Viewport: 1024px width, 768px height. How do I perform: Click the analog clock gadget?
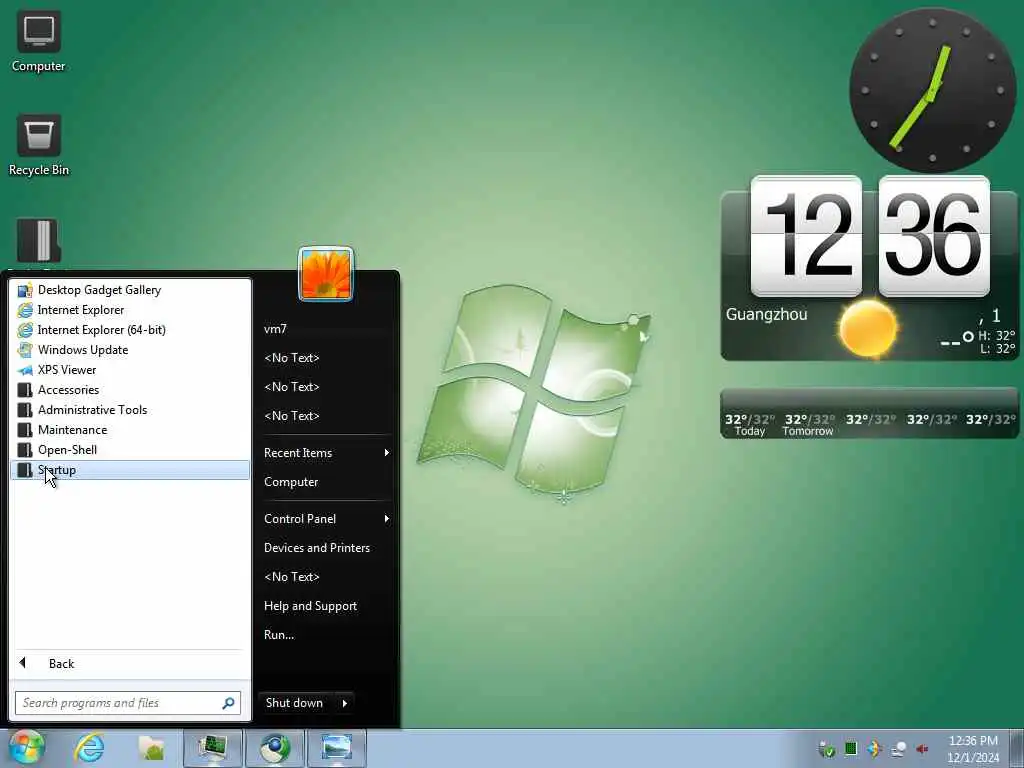tap(932, 90)
